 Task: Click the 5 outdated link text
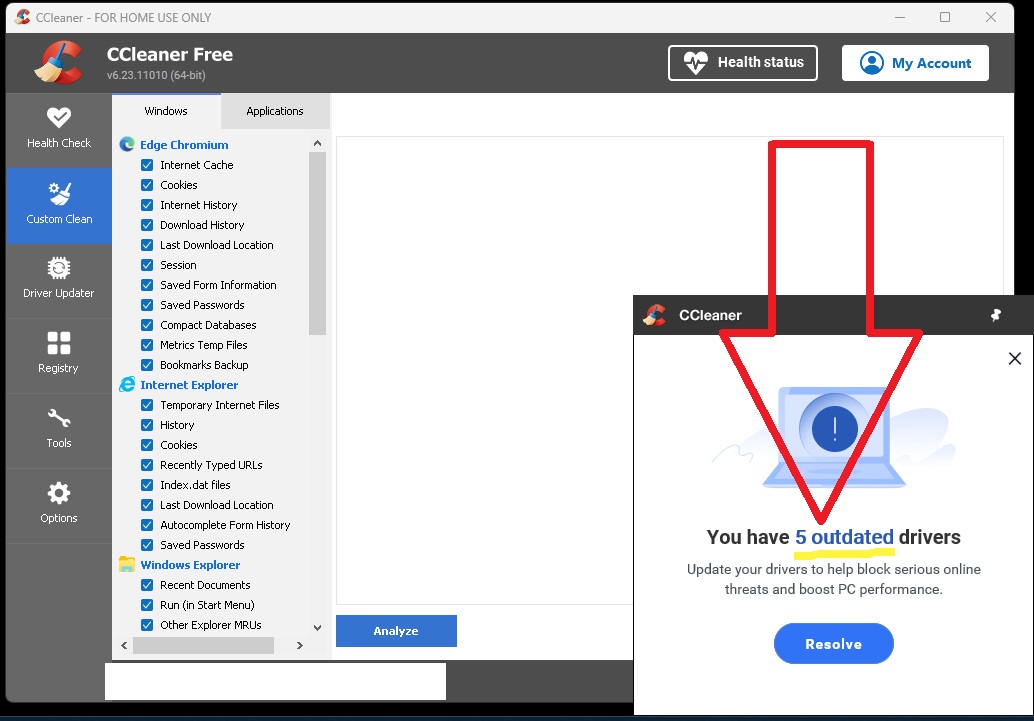point(844,537)
